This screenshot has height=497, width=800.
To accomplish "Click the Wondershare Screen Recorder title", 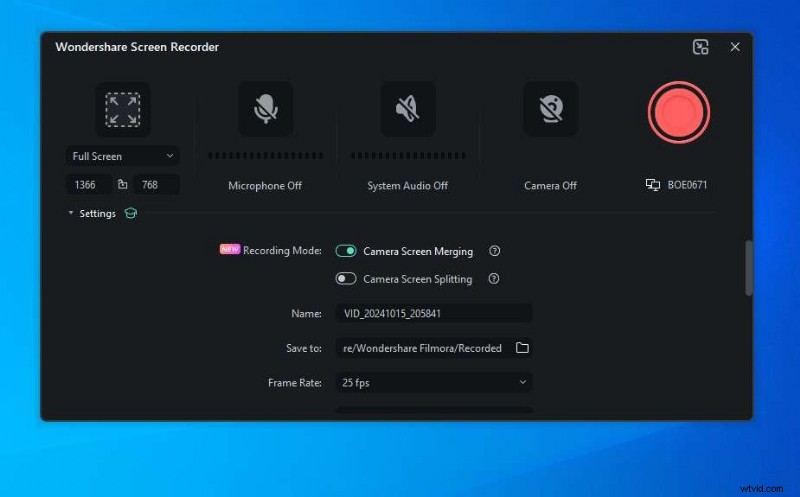I will 137,47.
